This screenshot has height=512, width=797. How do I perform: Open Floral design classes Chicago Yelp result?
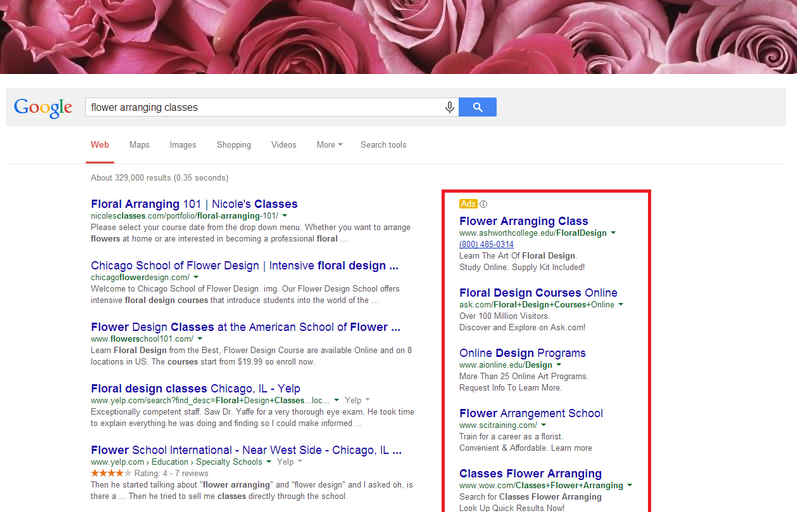click(x=196, y=388)
